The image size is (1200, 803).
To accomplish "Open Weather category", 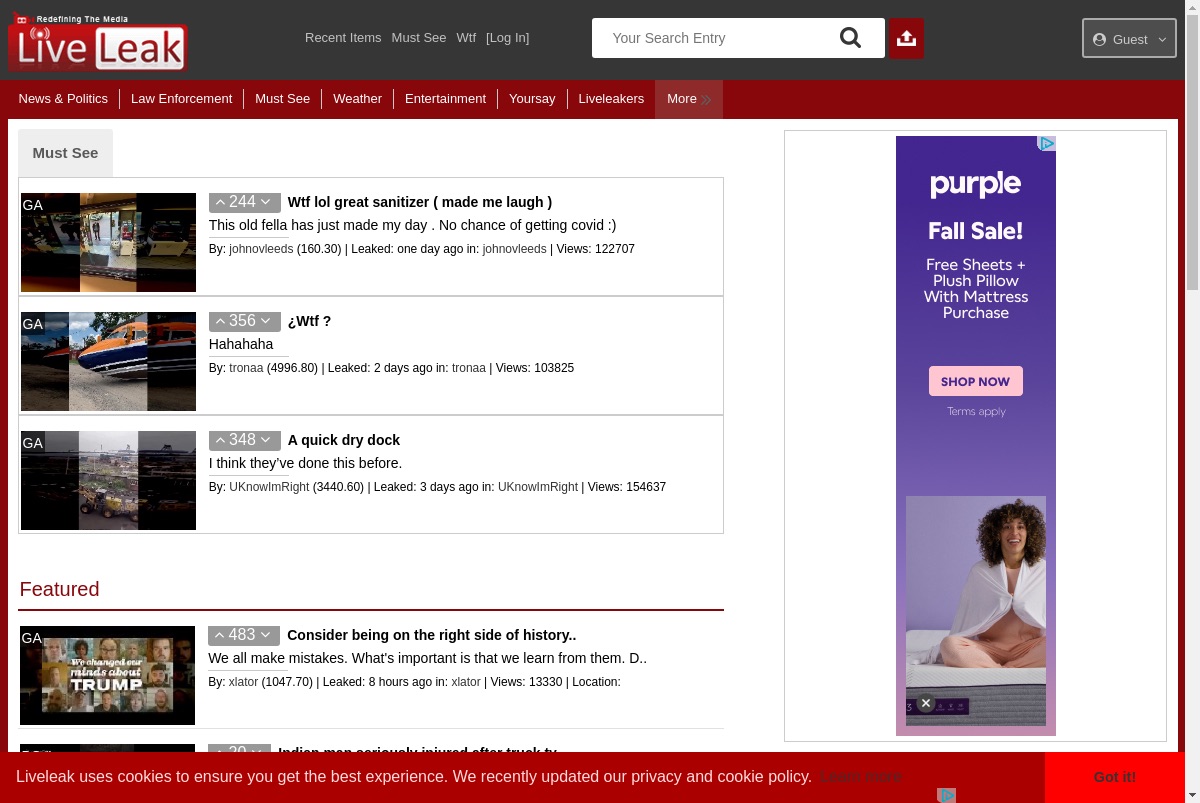I will [357, 99].
